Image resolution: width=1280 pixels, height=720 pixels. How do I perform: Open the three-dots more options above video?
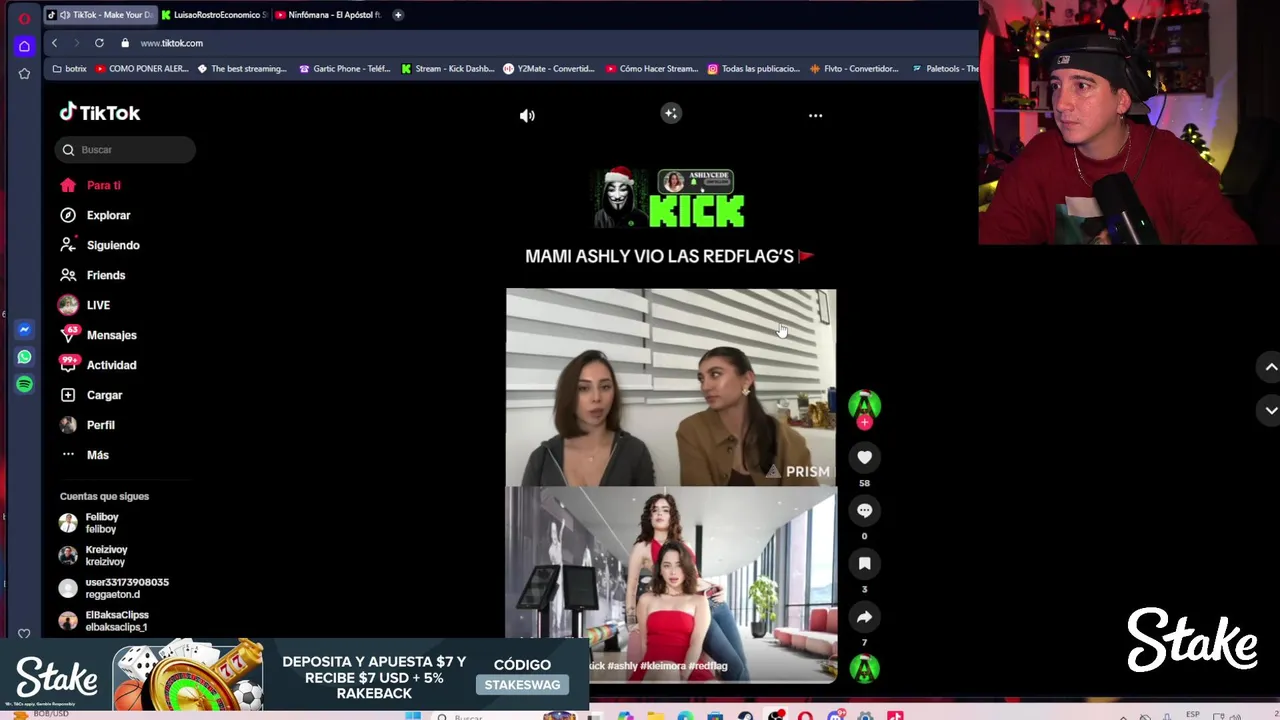coord(815,116)
